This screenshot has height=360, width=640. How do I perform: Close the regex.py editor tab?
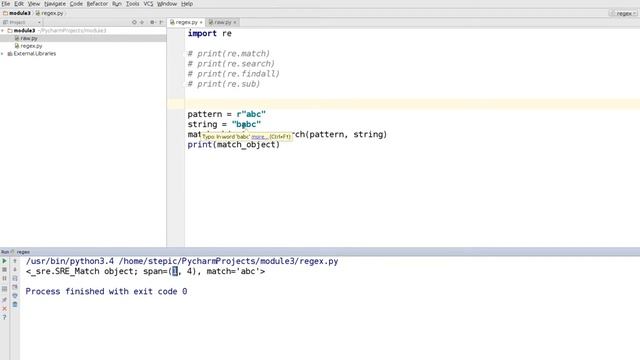tap(201, 22)
